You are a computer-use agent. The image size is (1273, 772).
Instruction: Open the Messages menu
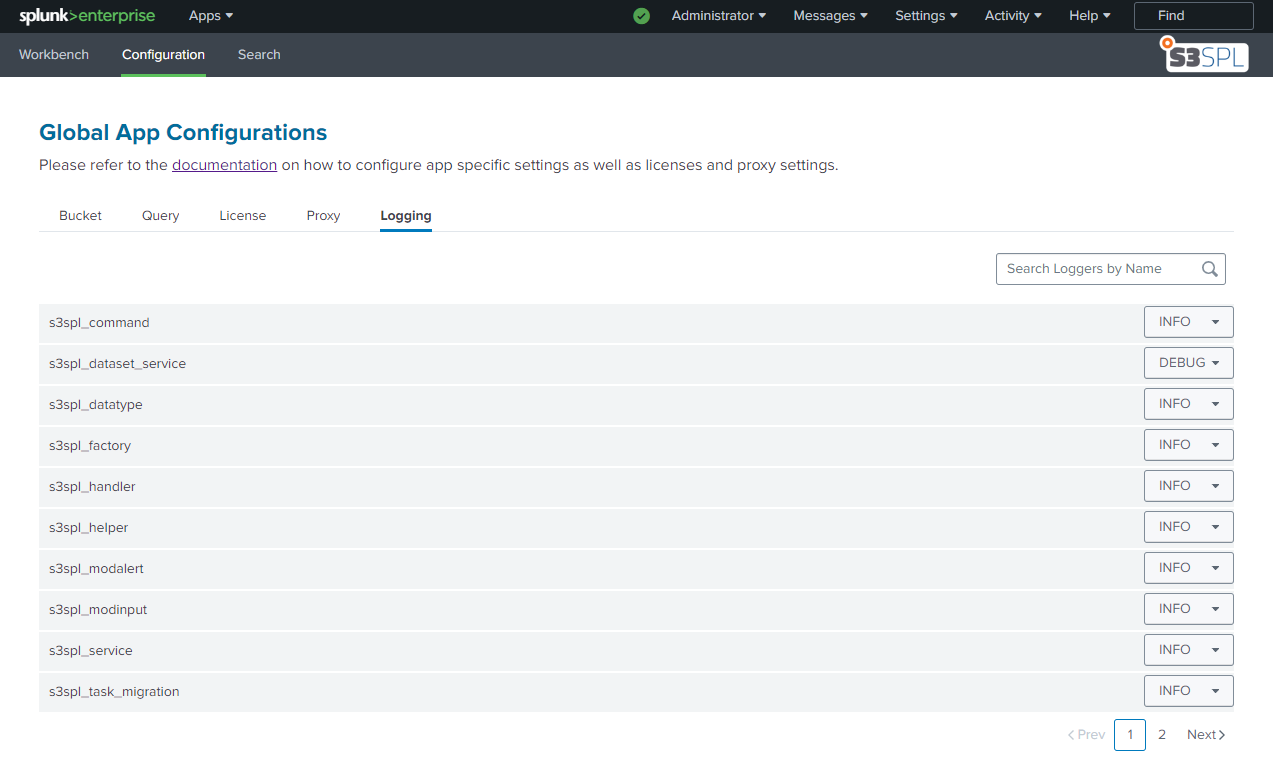click(830, 16)
